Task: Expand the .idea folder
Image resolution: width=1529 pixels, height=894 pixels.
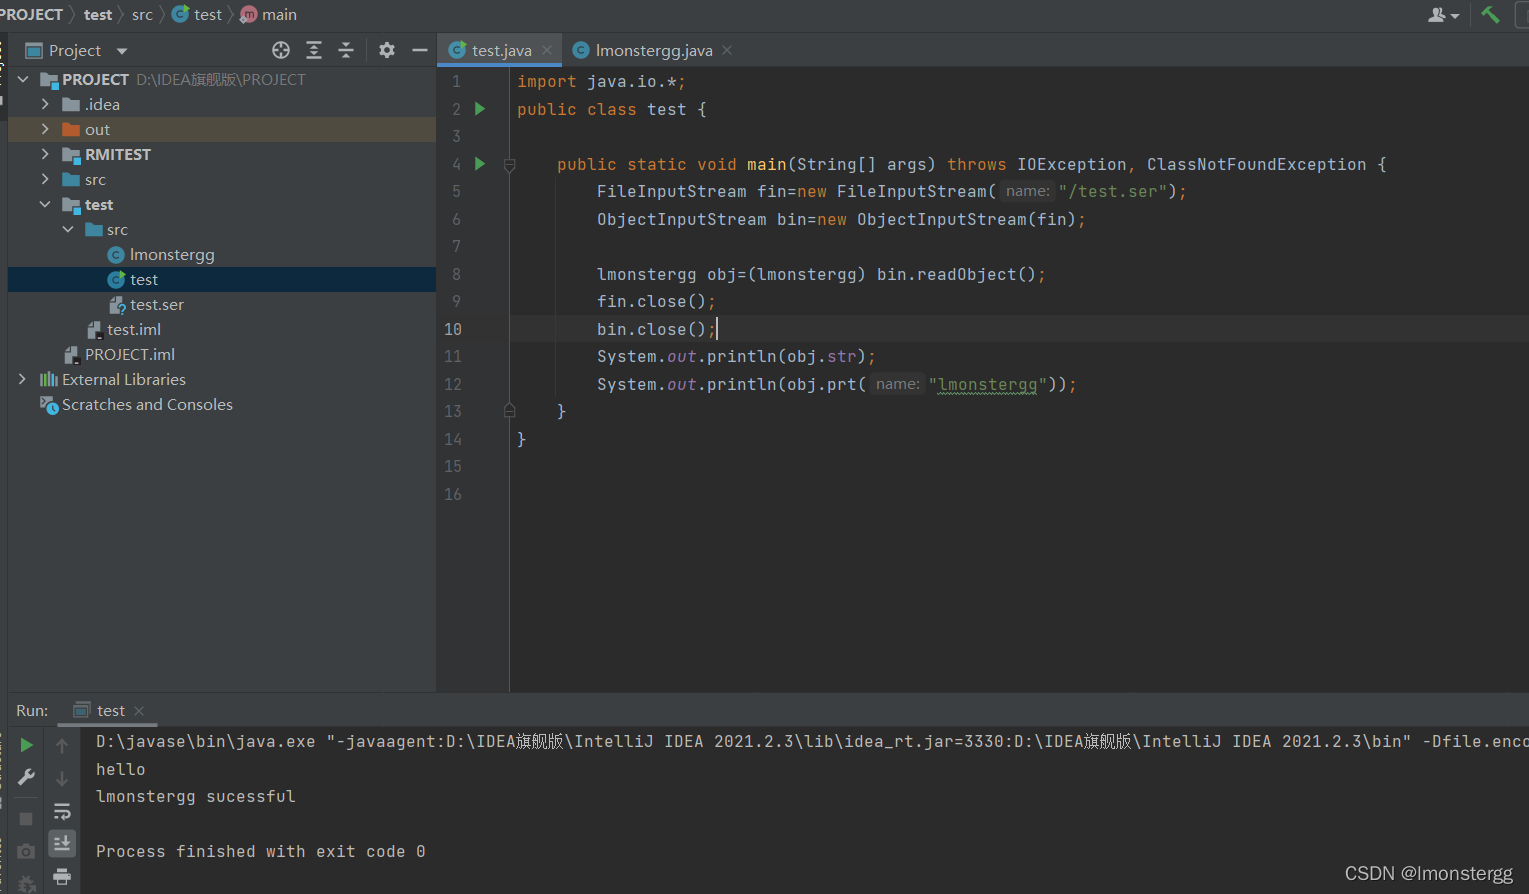Action: [45, 104]
